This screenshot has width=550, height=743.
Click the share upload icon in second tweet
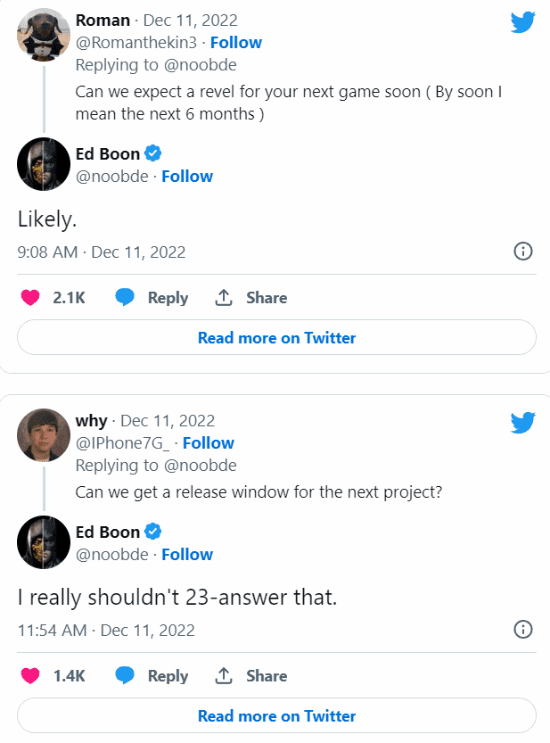coord(224,676)
